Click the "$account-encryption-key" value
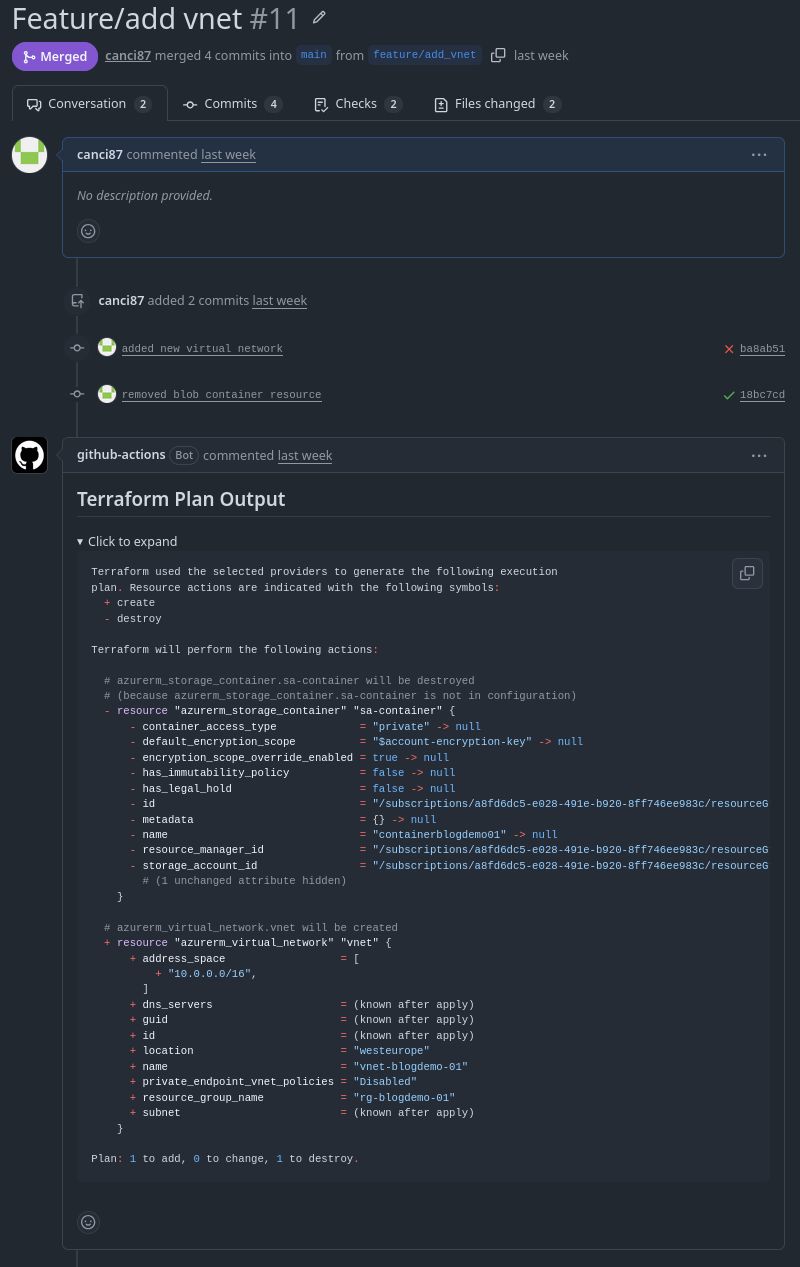This screenshot has height=1267, width=800. coord(453,741)
